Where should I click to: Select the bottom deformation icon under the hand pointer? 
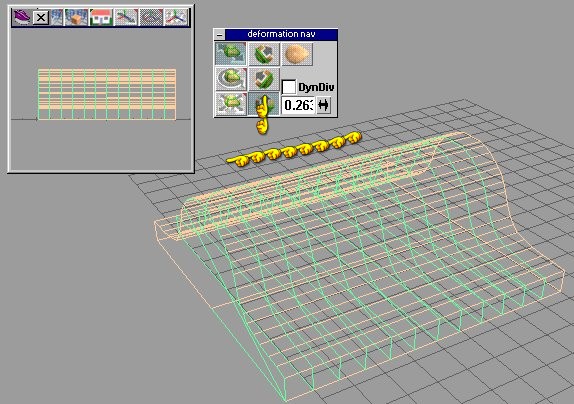pos(264,104)
